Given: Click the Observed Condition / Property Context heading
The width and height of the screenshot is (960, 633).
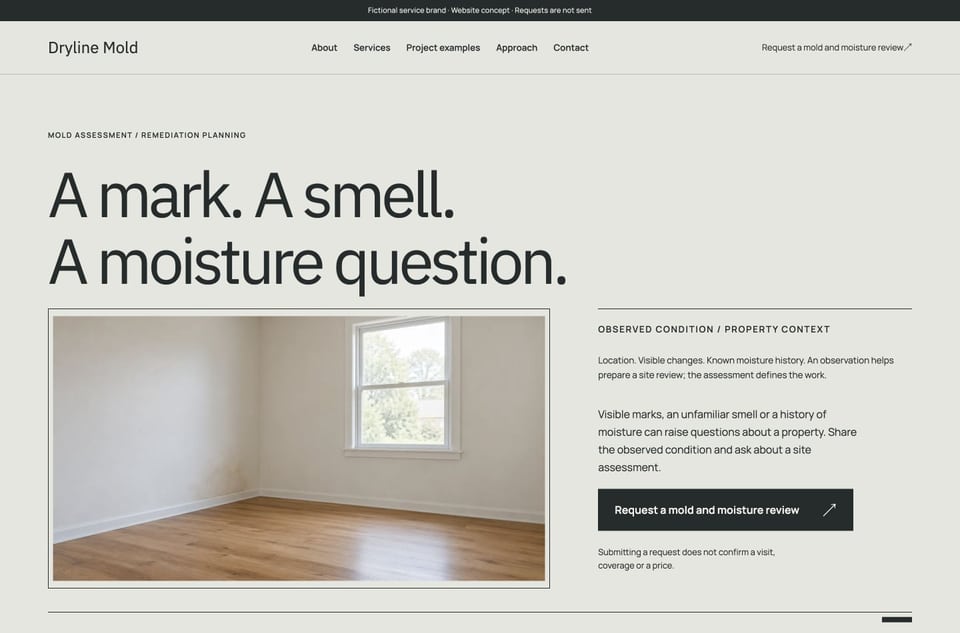Looking at the screenshot, I should click(x=714, y=329).
